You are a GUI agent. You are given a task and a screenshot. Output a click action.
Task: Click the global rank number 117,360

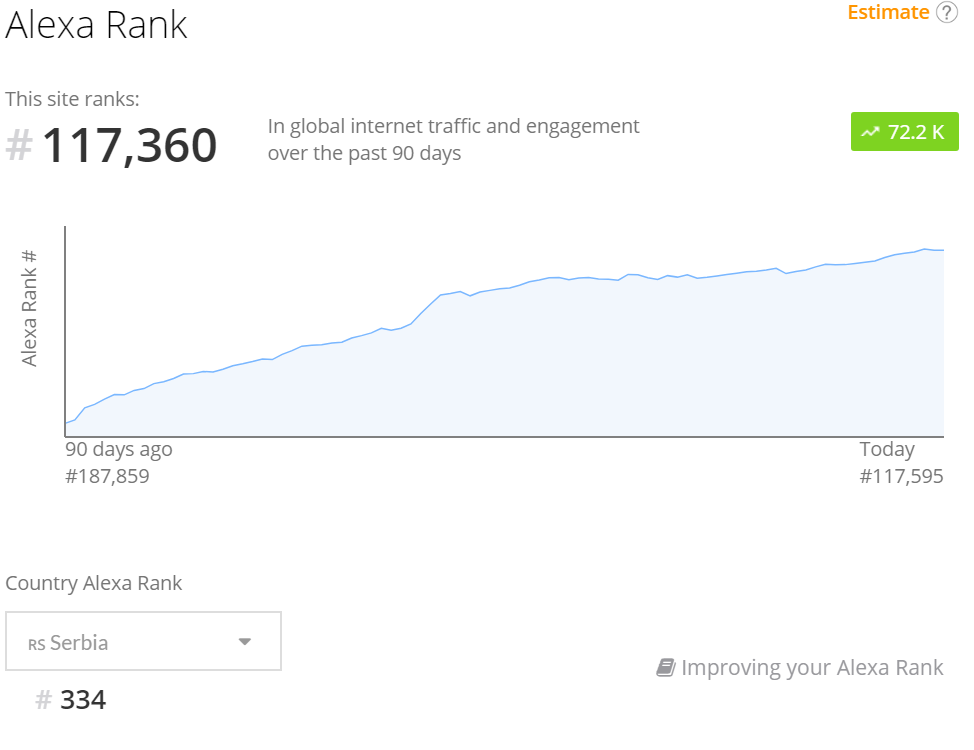(130, 145)
